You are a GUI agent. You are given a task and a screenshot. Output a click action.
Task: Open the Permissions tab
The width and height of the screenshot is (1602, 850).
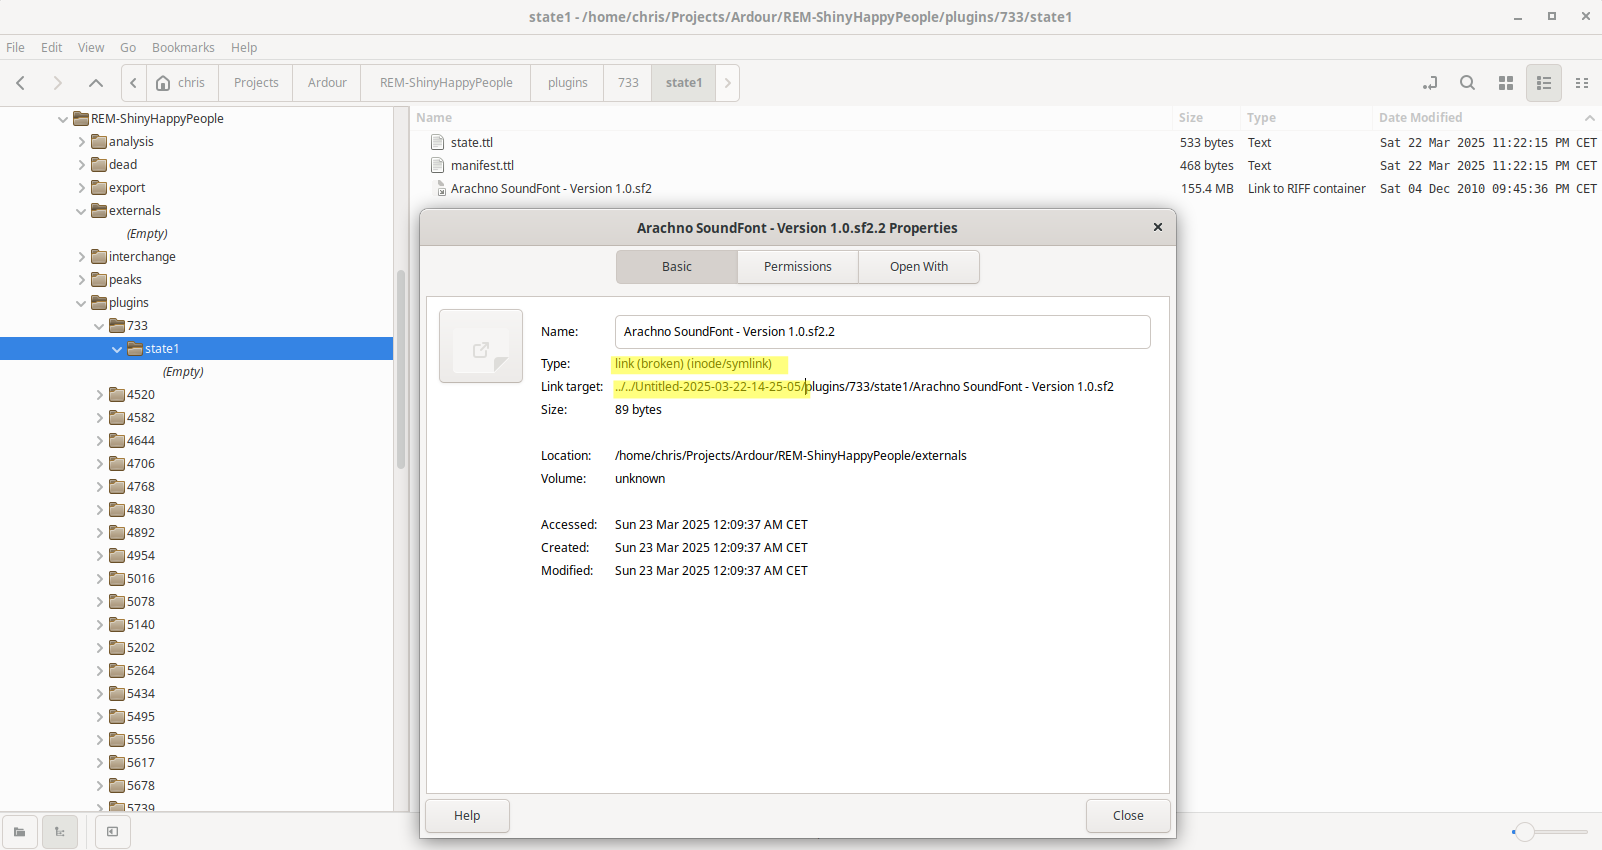tap(797, 267)
